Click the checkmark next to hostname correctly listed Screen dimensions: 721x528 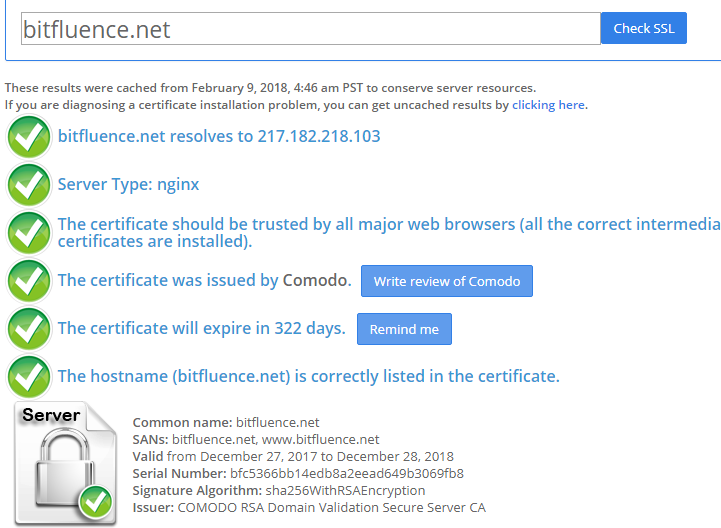tap(29, 377)
